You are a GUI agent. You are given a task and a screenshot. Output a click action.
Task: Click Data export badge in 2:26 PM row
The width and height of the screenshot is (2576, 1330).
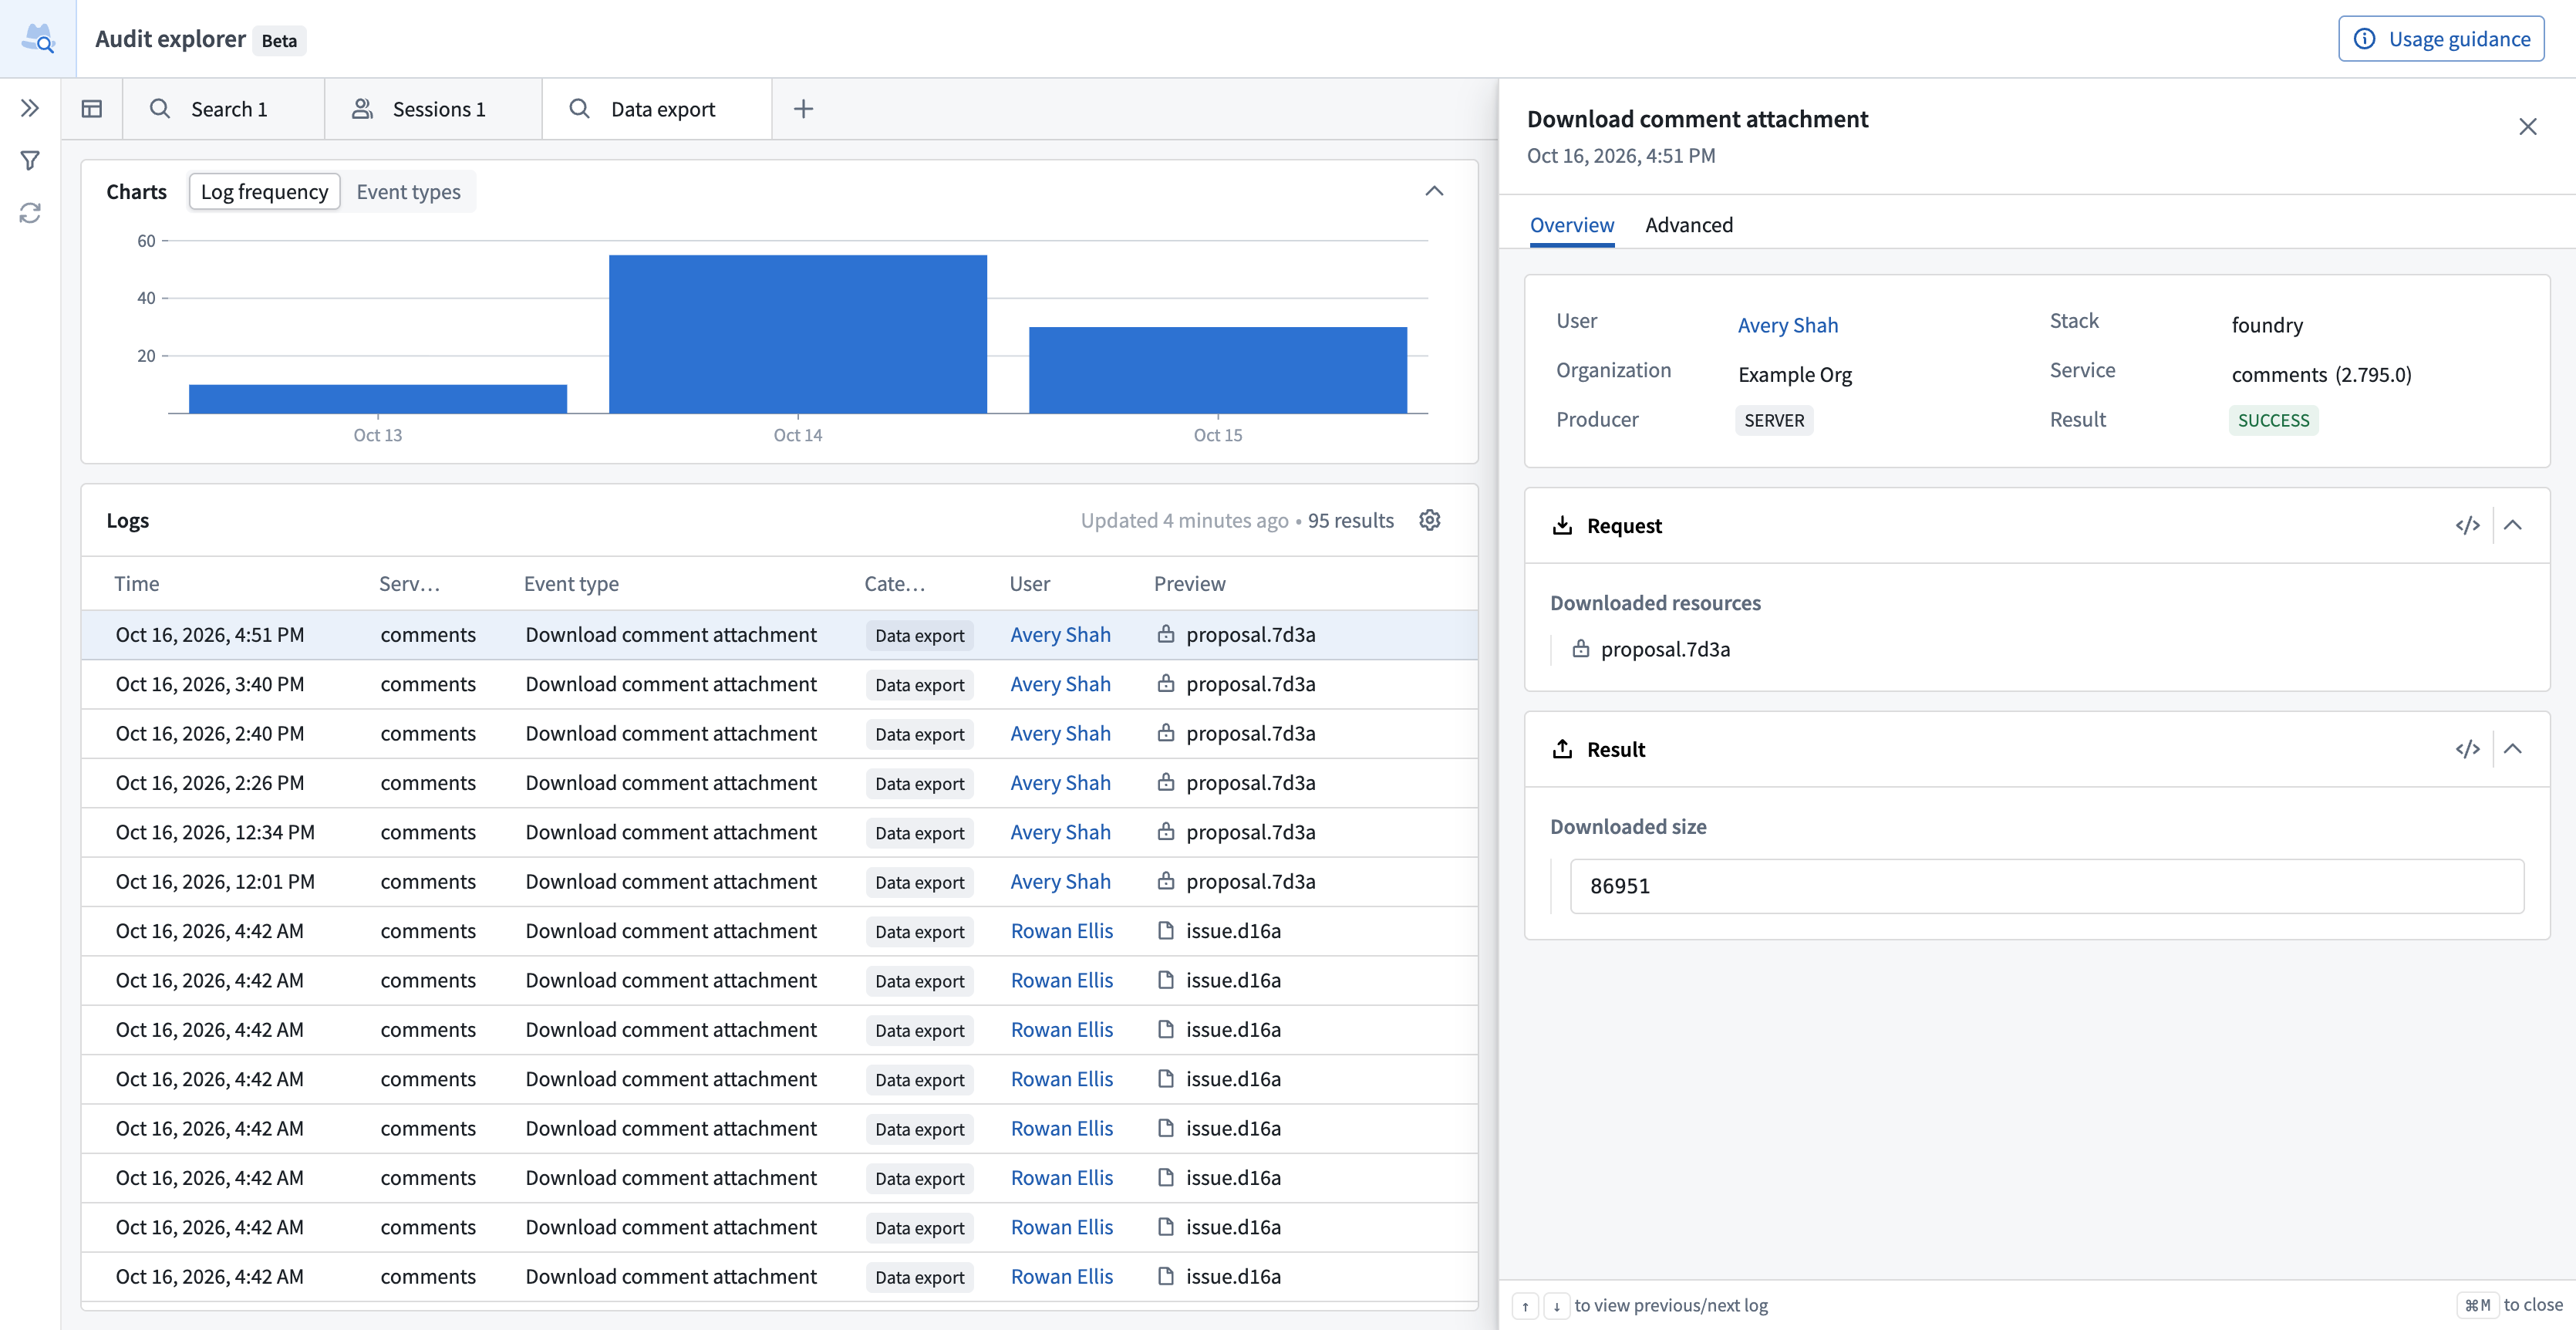click(919, 784)
